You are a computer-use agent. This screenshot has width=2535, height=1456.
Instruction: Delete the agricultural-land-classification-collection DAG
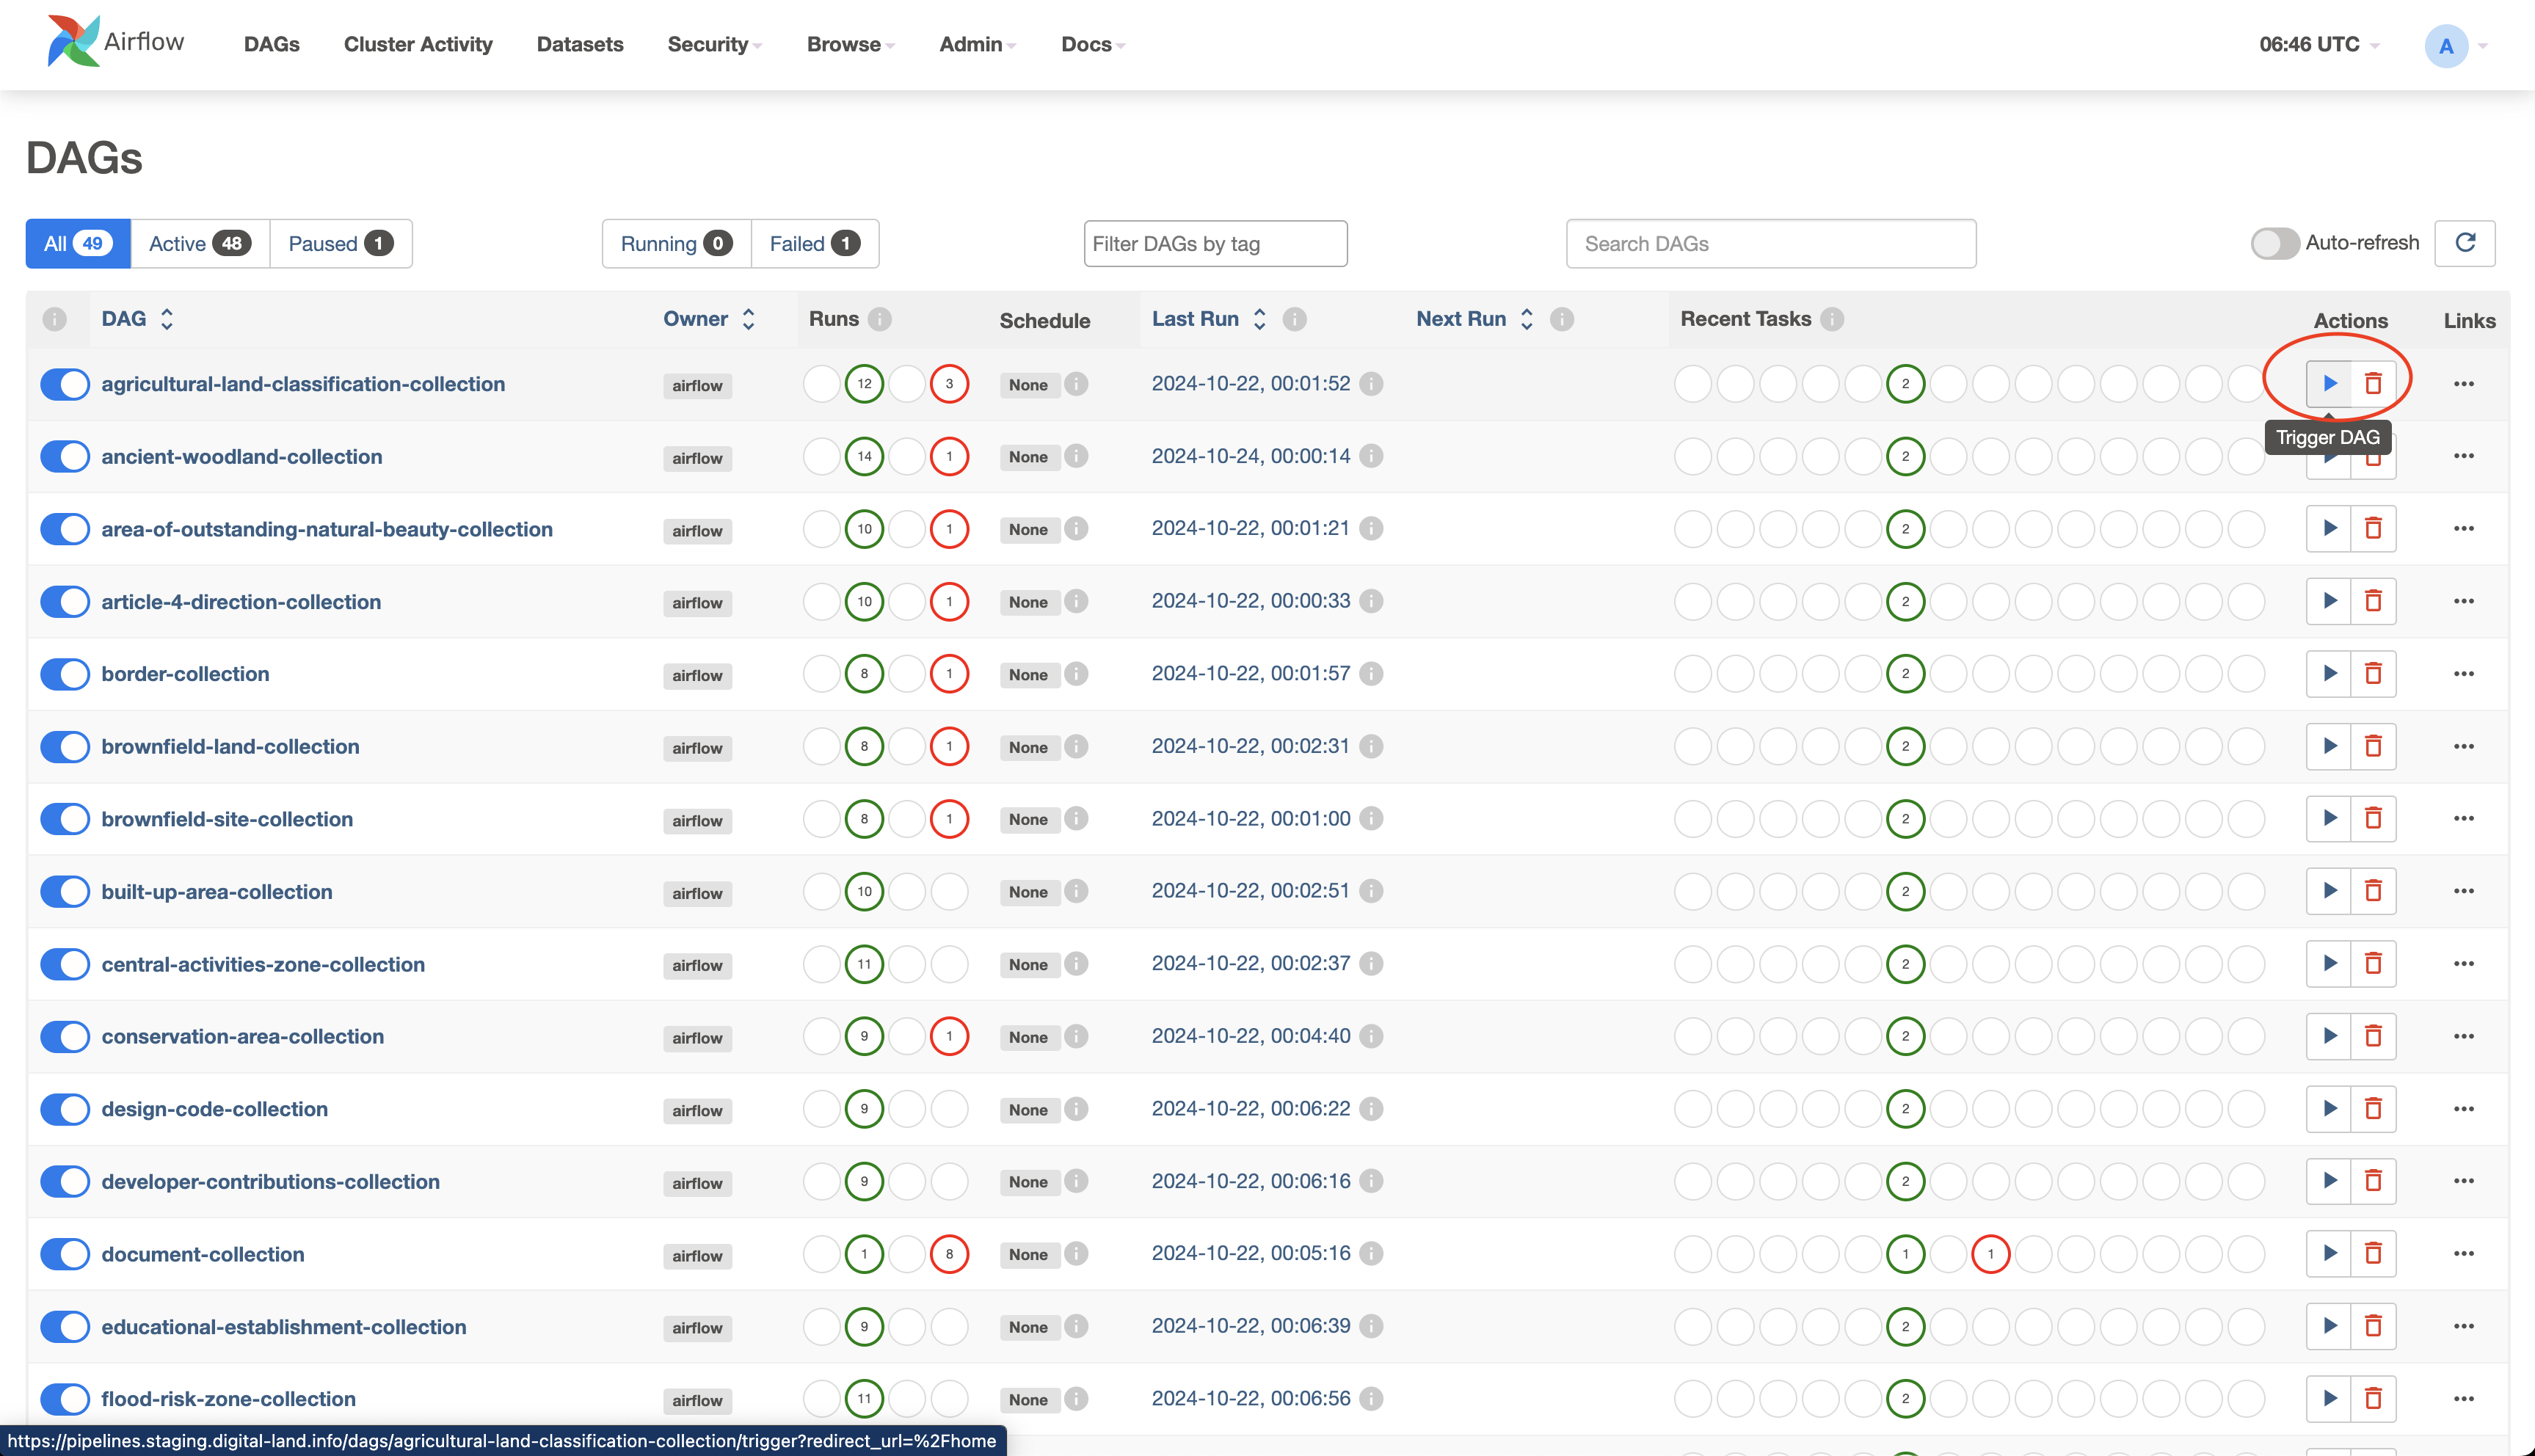(x=2373, y=384)
